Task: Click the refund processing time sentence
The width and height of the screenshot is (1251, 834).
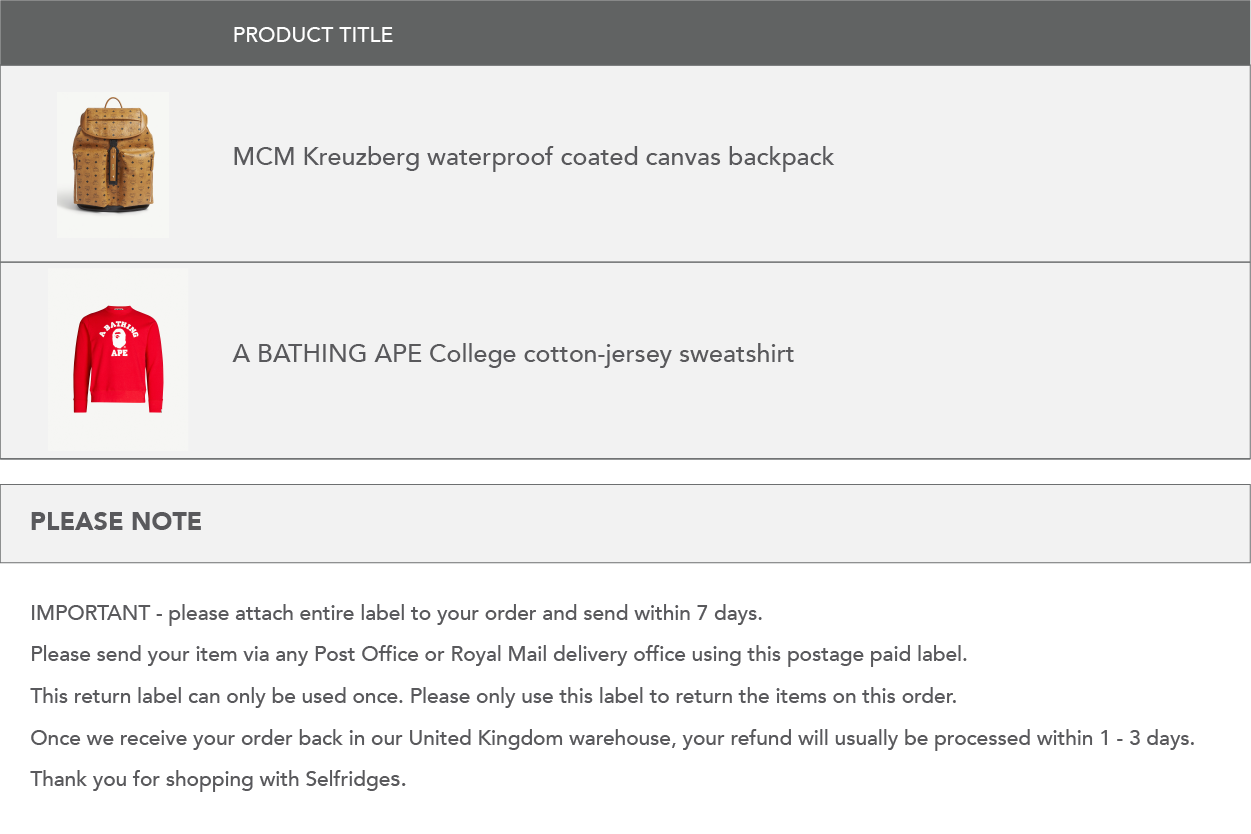Action: click(613, 739)
